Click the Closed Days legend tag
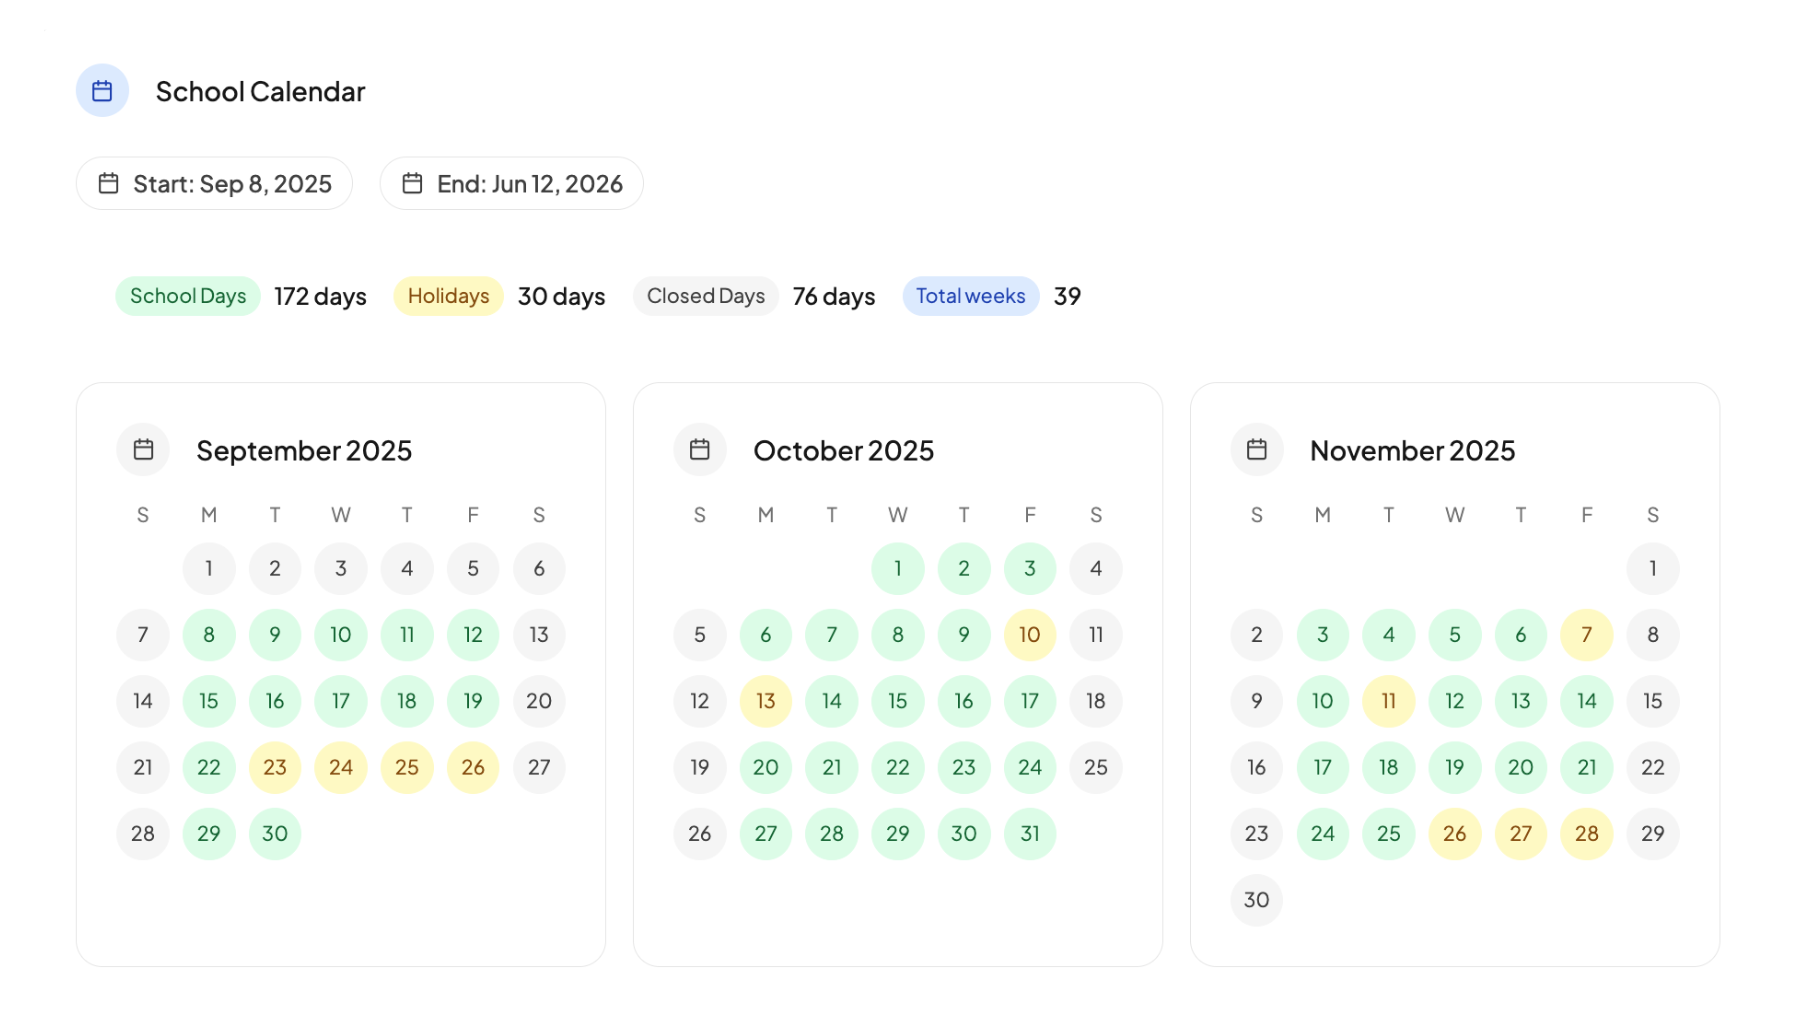This screenshot has width=1800, height=1020. click(705, 296)
